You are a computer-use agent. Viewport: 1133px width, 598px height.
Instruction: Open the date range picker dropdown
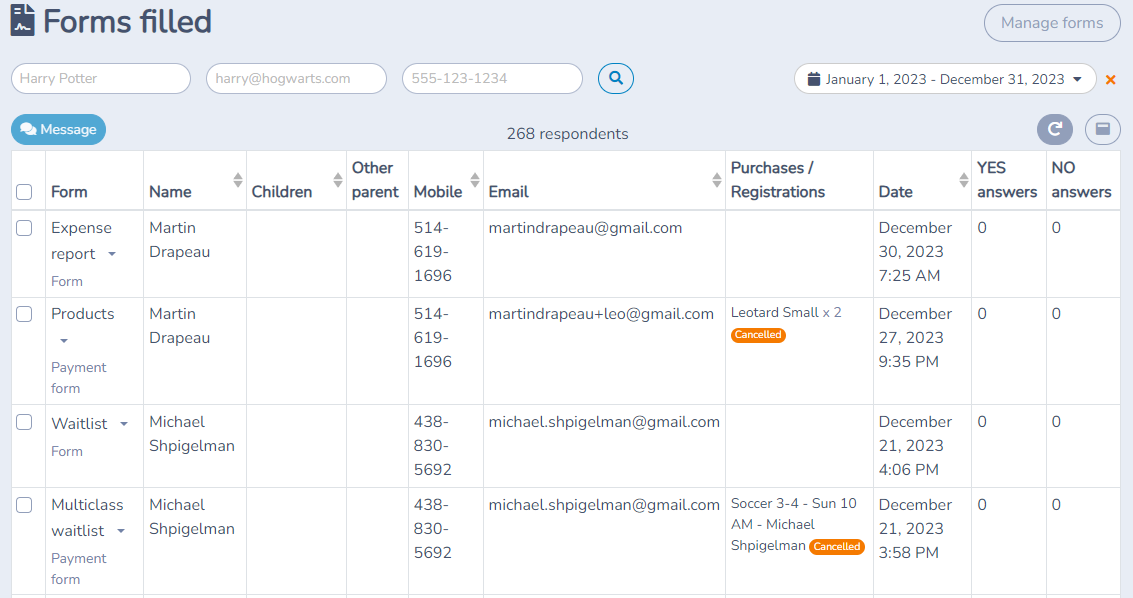coord(945,79)
